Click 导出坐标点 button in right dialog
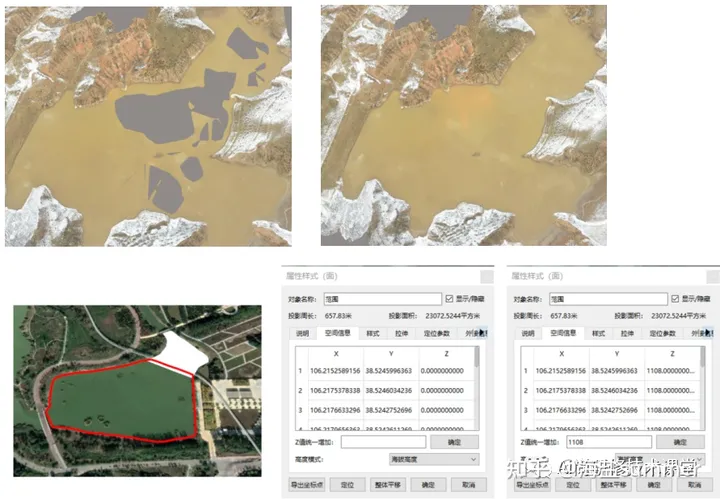This screenshot has width=720, height=499. tap(533, 485)
